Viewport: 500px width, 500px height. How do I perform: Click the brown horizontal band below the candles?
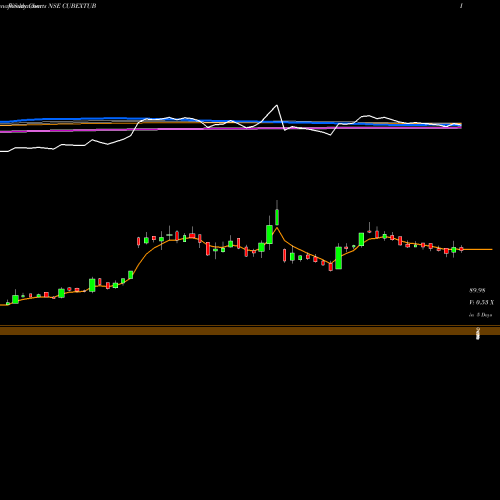coord(250,331)
